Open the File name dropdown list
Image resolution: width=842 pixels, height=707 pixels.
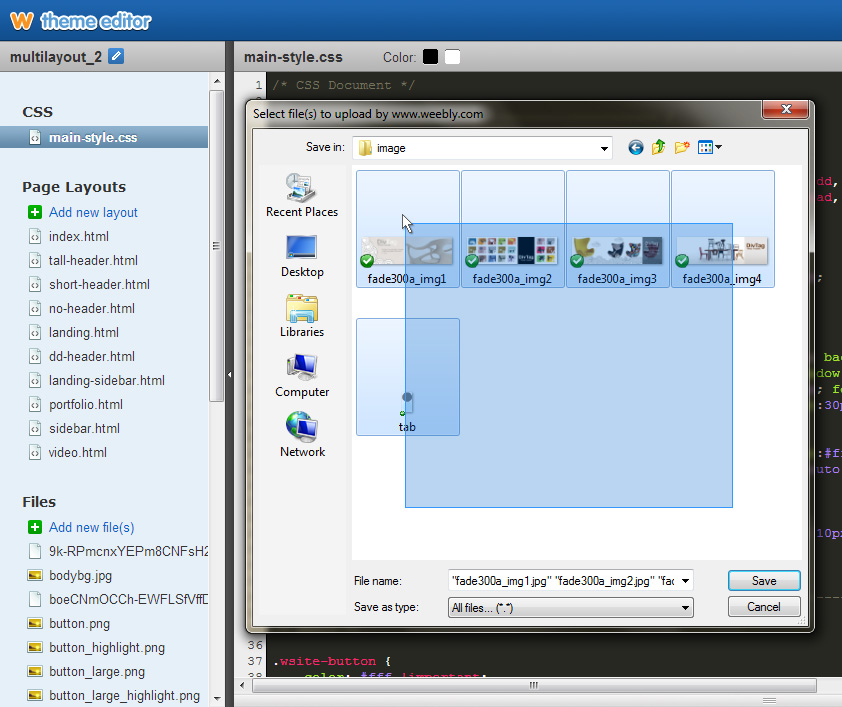[685, 580]
